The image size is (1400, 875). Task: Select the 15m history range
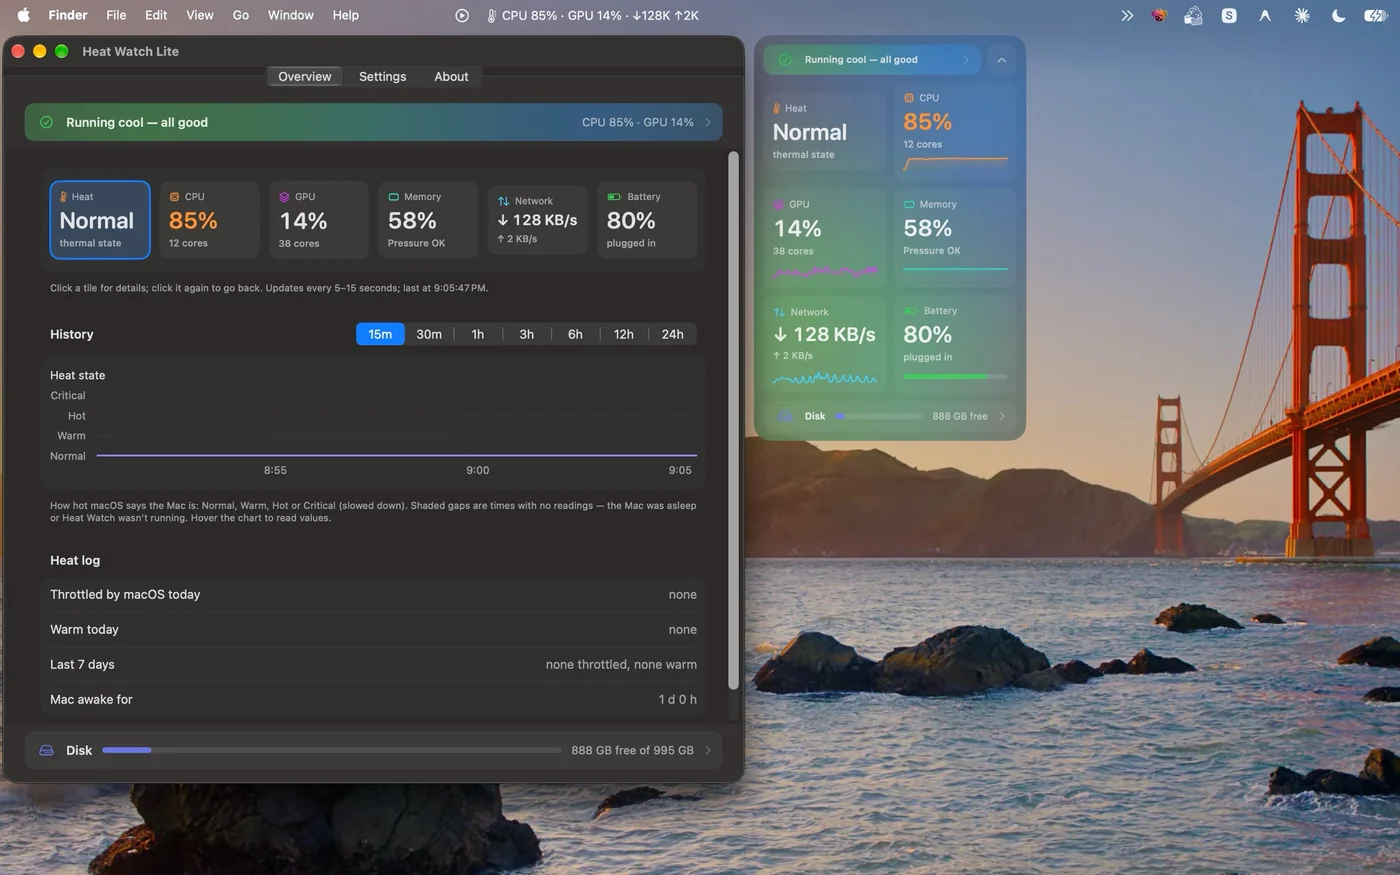pyautogui.click(x=380, y=334)
